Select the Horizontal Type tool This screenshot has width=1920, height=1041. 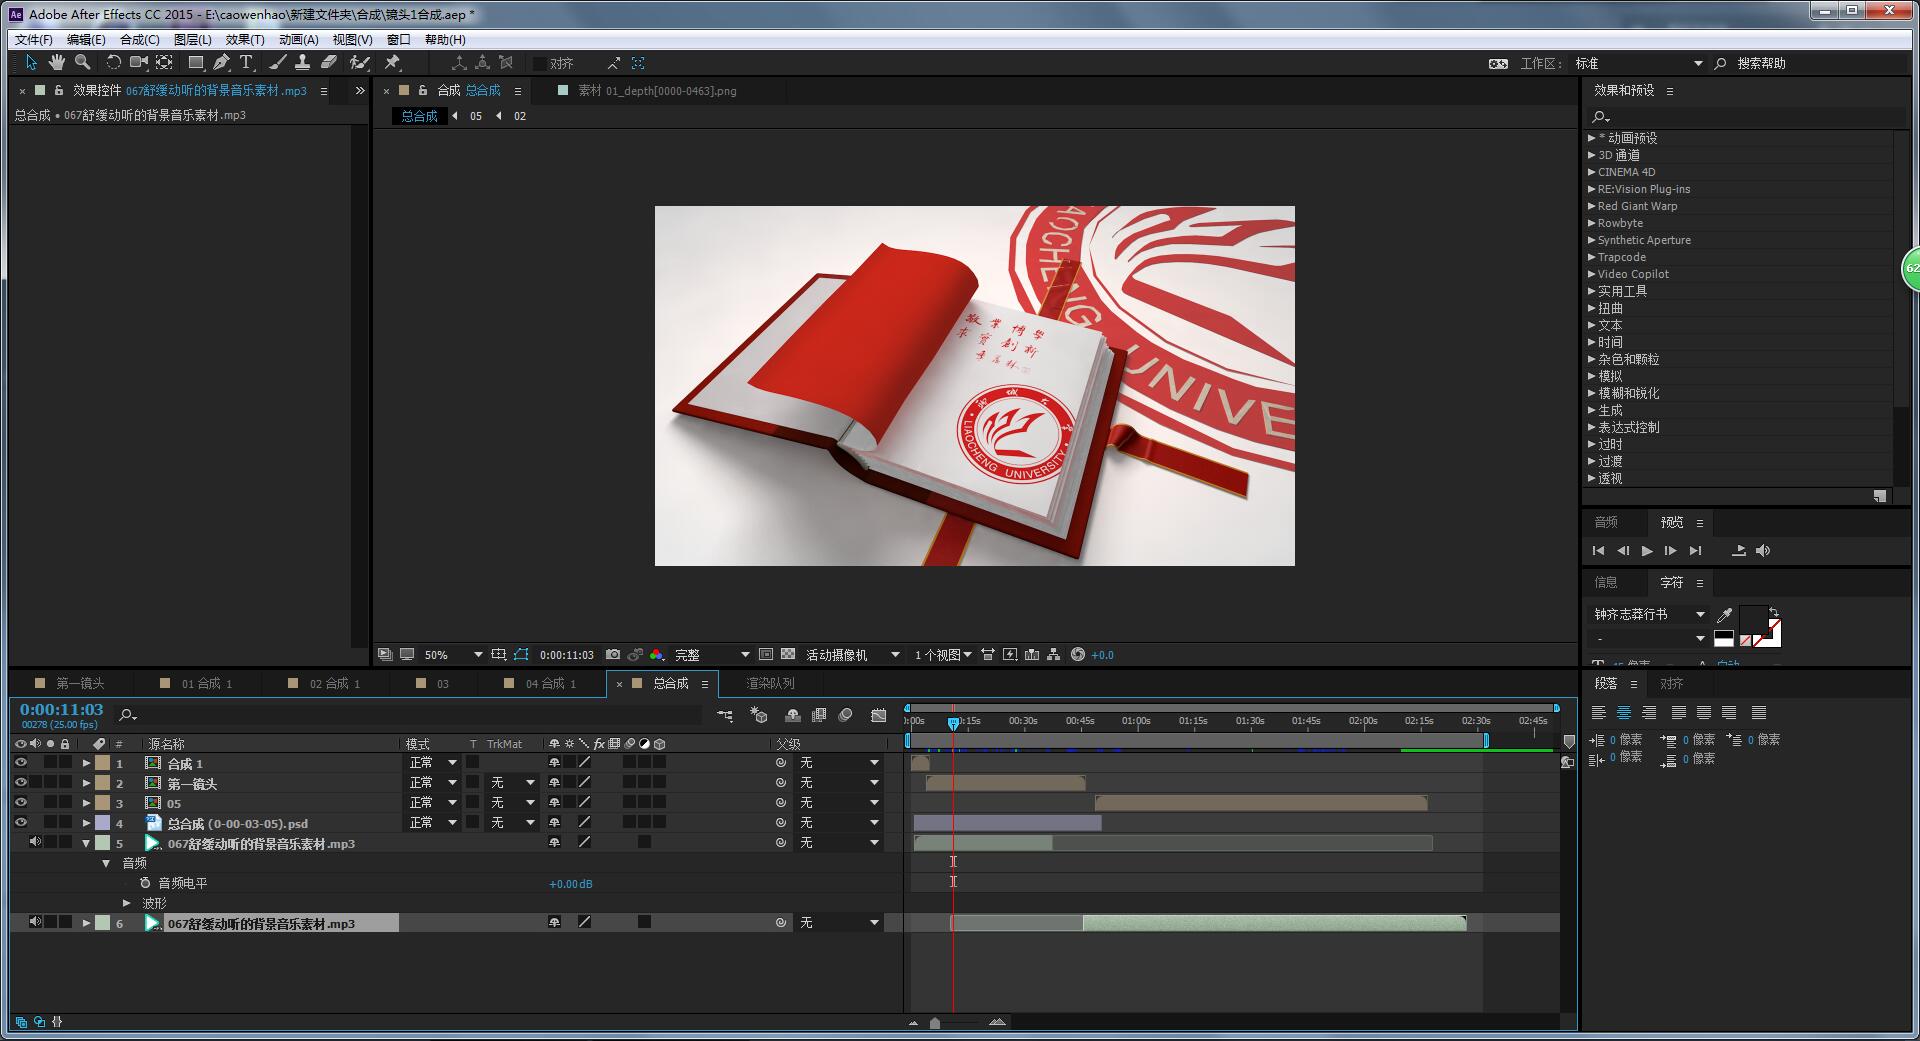pos(246,63)
